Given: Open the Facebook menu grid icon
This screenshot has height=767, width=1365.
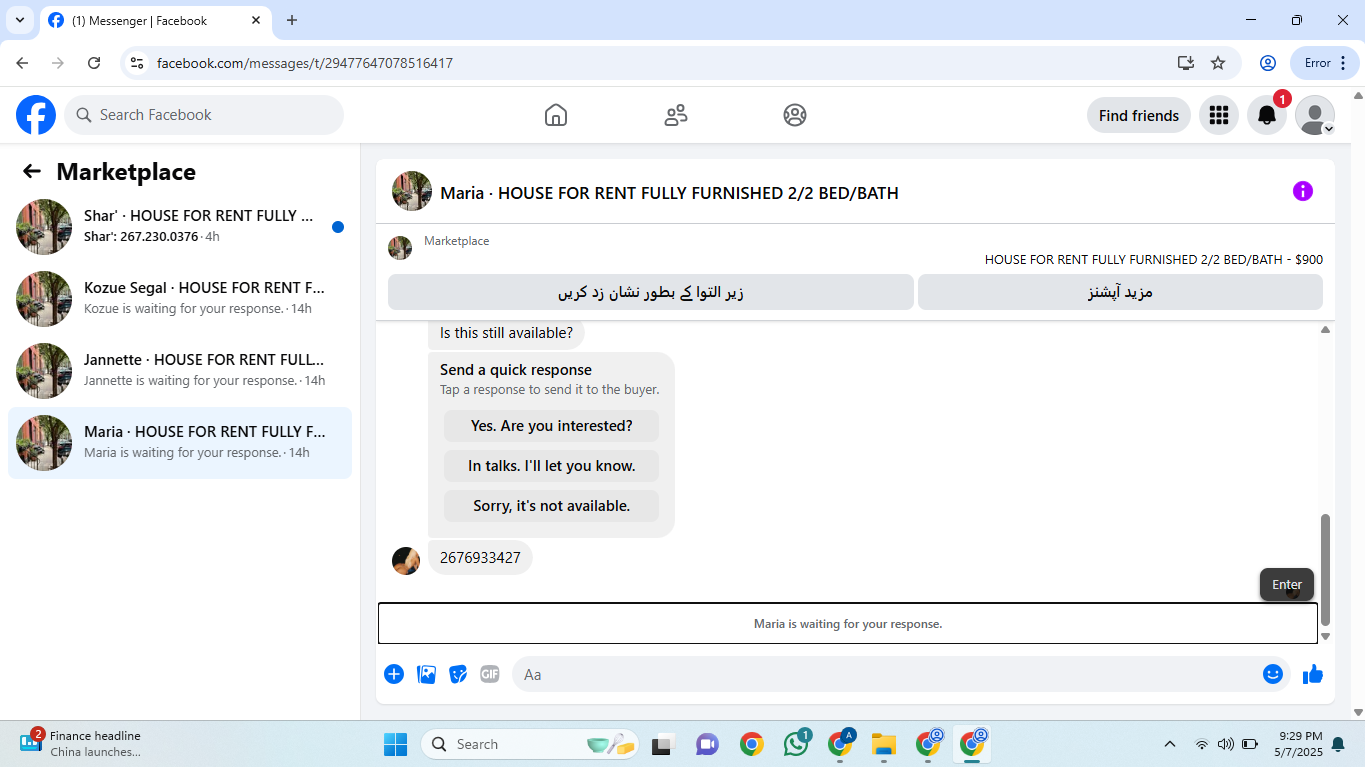Looking at the screenshot, I should pyautogui.click(x=1218, y=115).
